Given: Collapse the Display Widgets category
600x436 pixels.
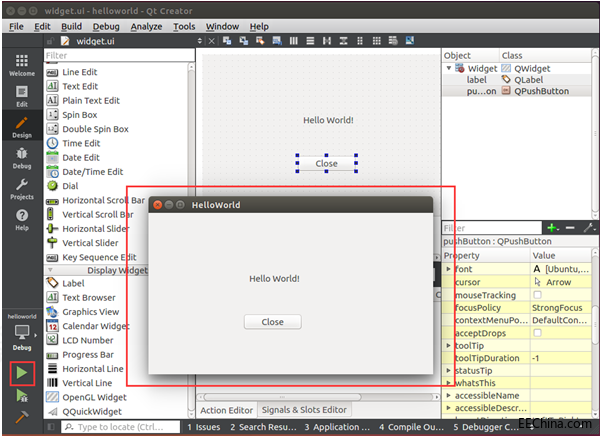Looking at the screenshot, I should coord(50,270).
